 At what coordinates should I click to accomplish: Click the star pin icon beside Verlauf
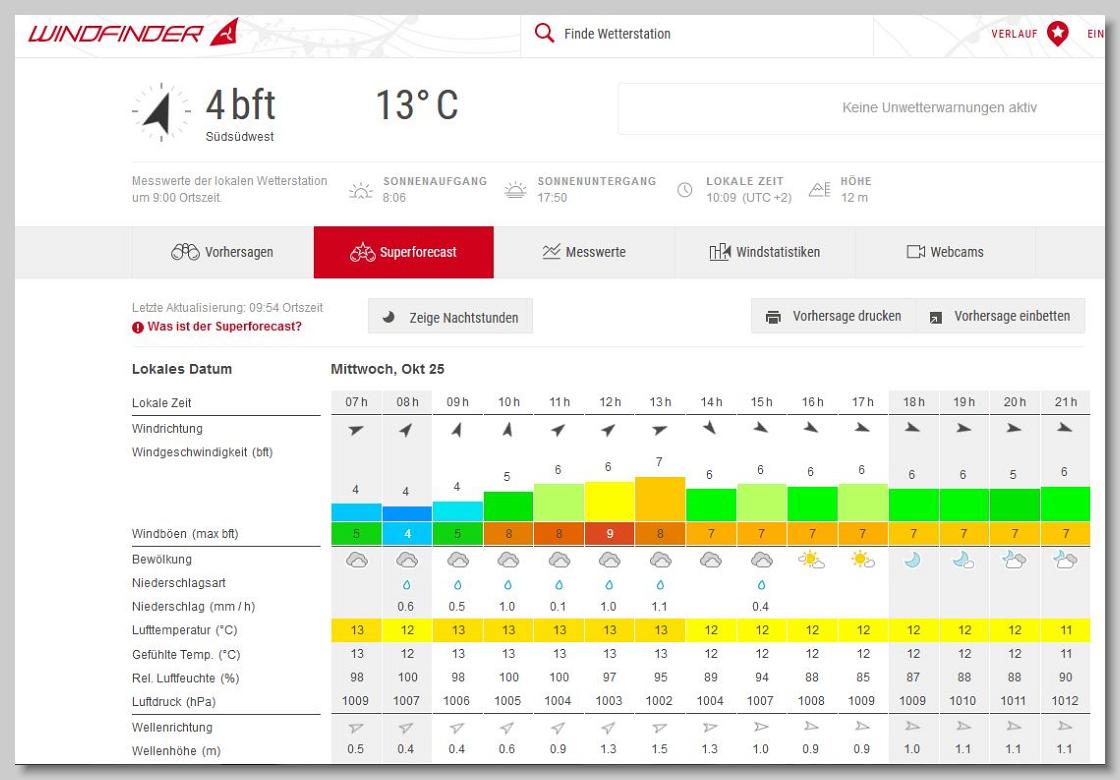1058,33
